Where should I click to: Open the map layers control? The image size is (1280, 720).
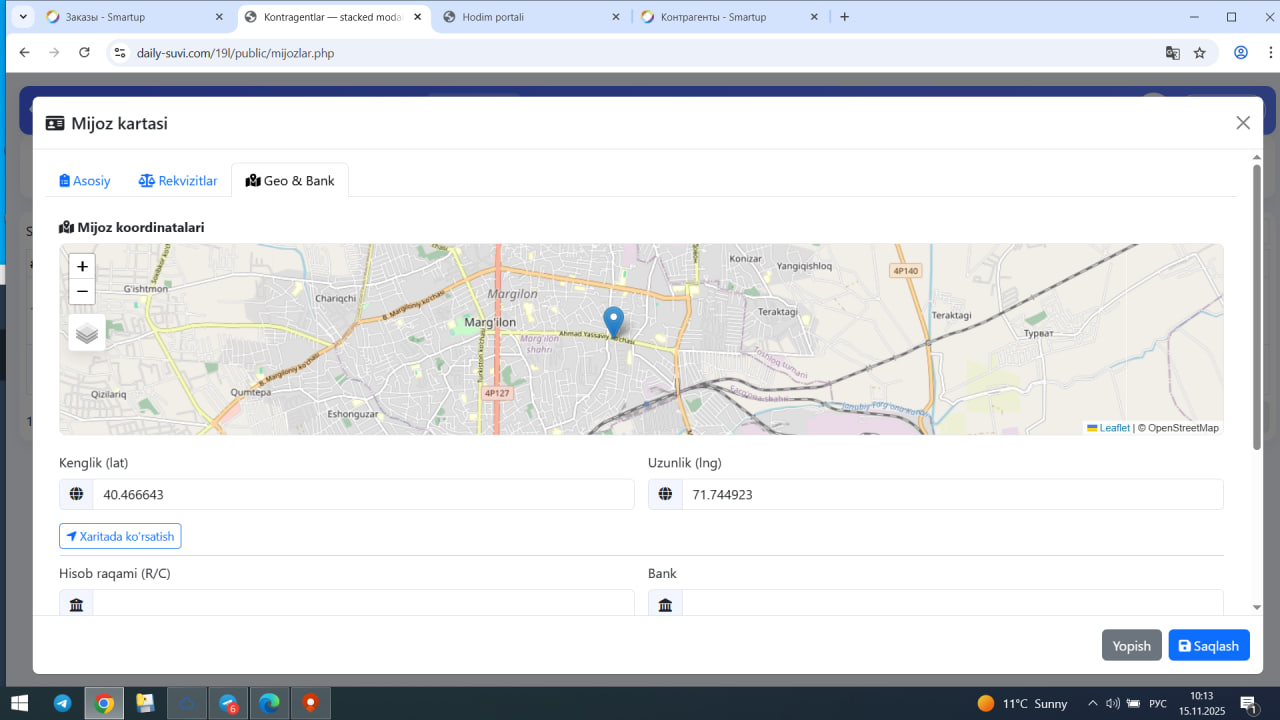[87, 333]
